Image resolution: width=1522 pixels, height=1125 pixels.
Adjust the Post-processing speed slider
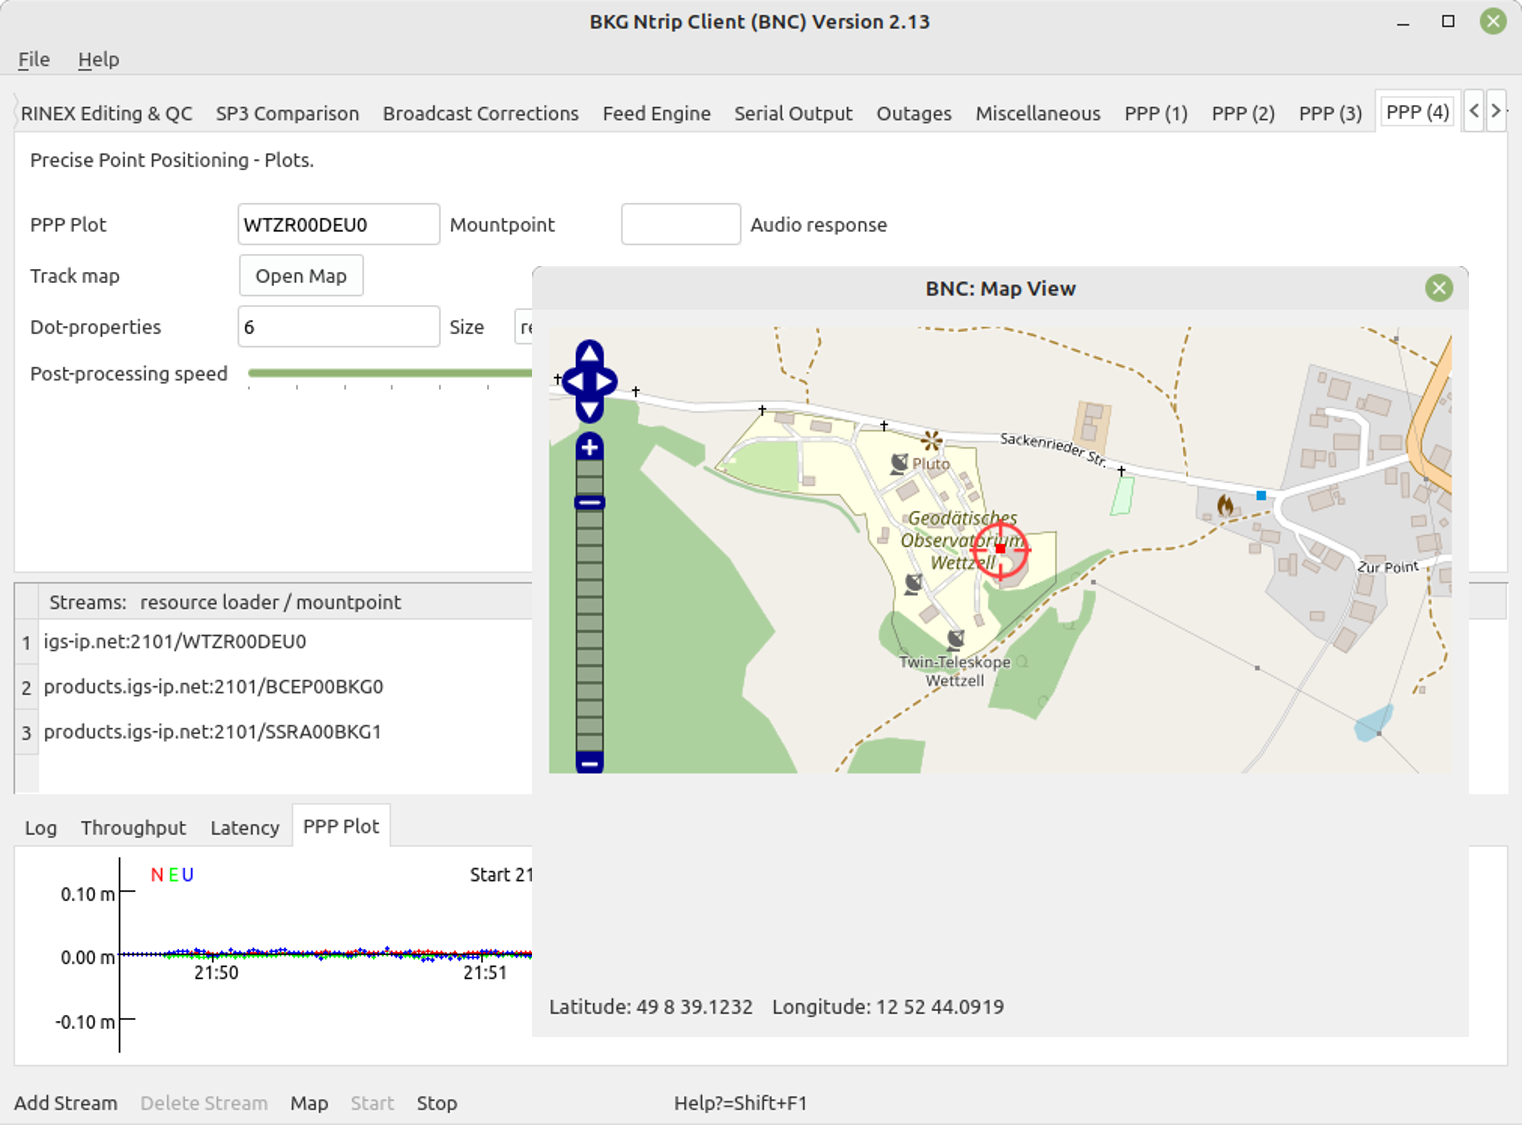(x=390, y=374)
